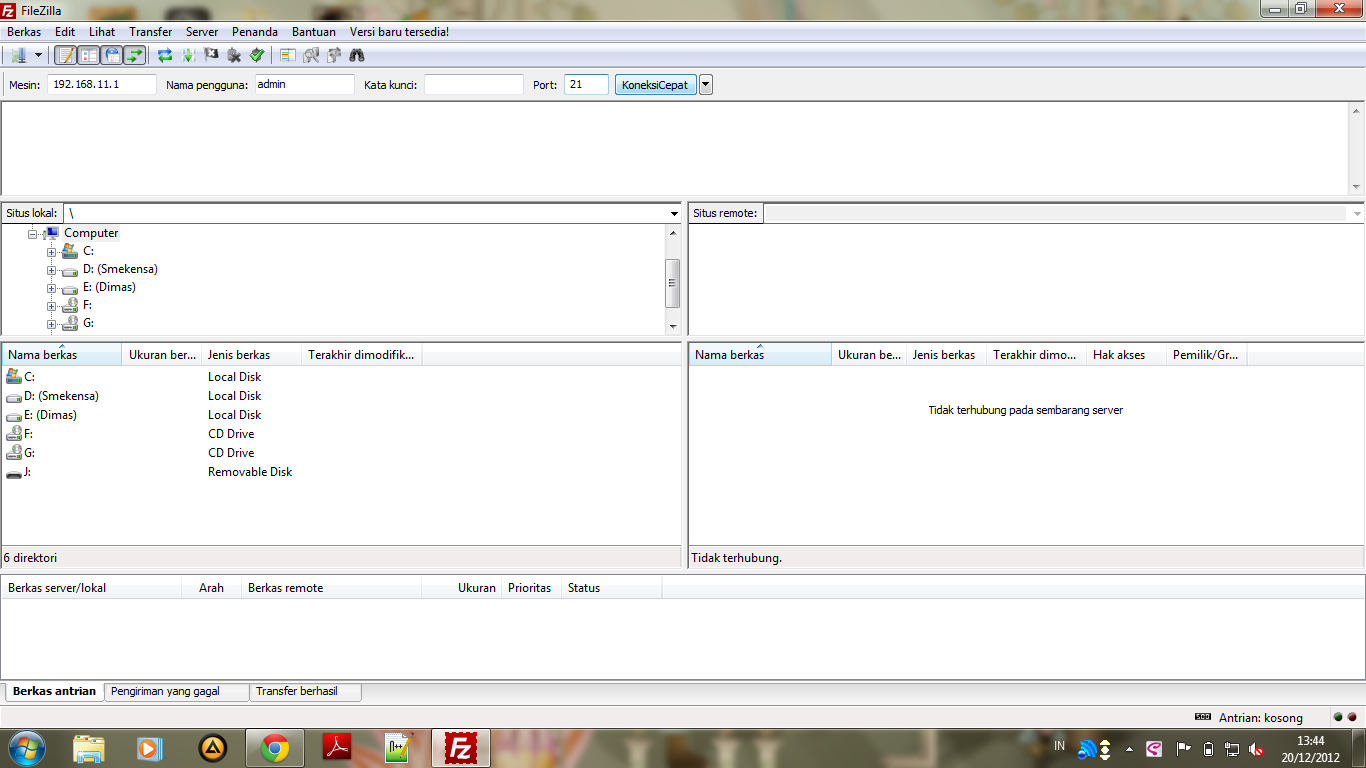Open the Berkas menu
This screenshot has width=1366, height=768.
point(24,32)
